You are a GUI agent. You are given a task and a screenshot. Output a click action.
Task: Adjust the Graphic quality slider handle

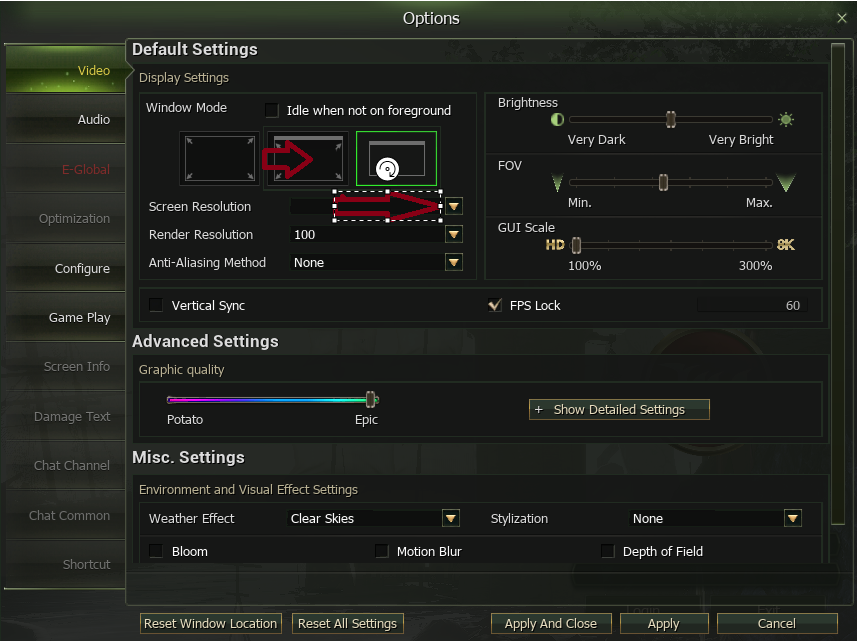[x=371, y=399]
